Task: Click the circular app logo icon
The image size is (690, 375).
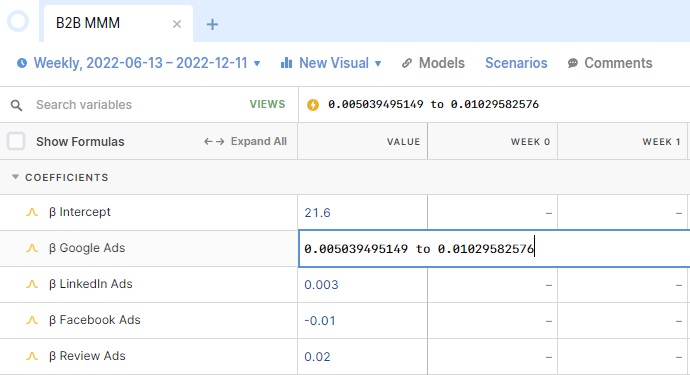Action: click(18, 21)
